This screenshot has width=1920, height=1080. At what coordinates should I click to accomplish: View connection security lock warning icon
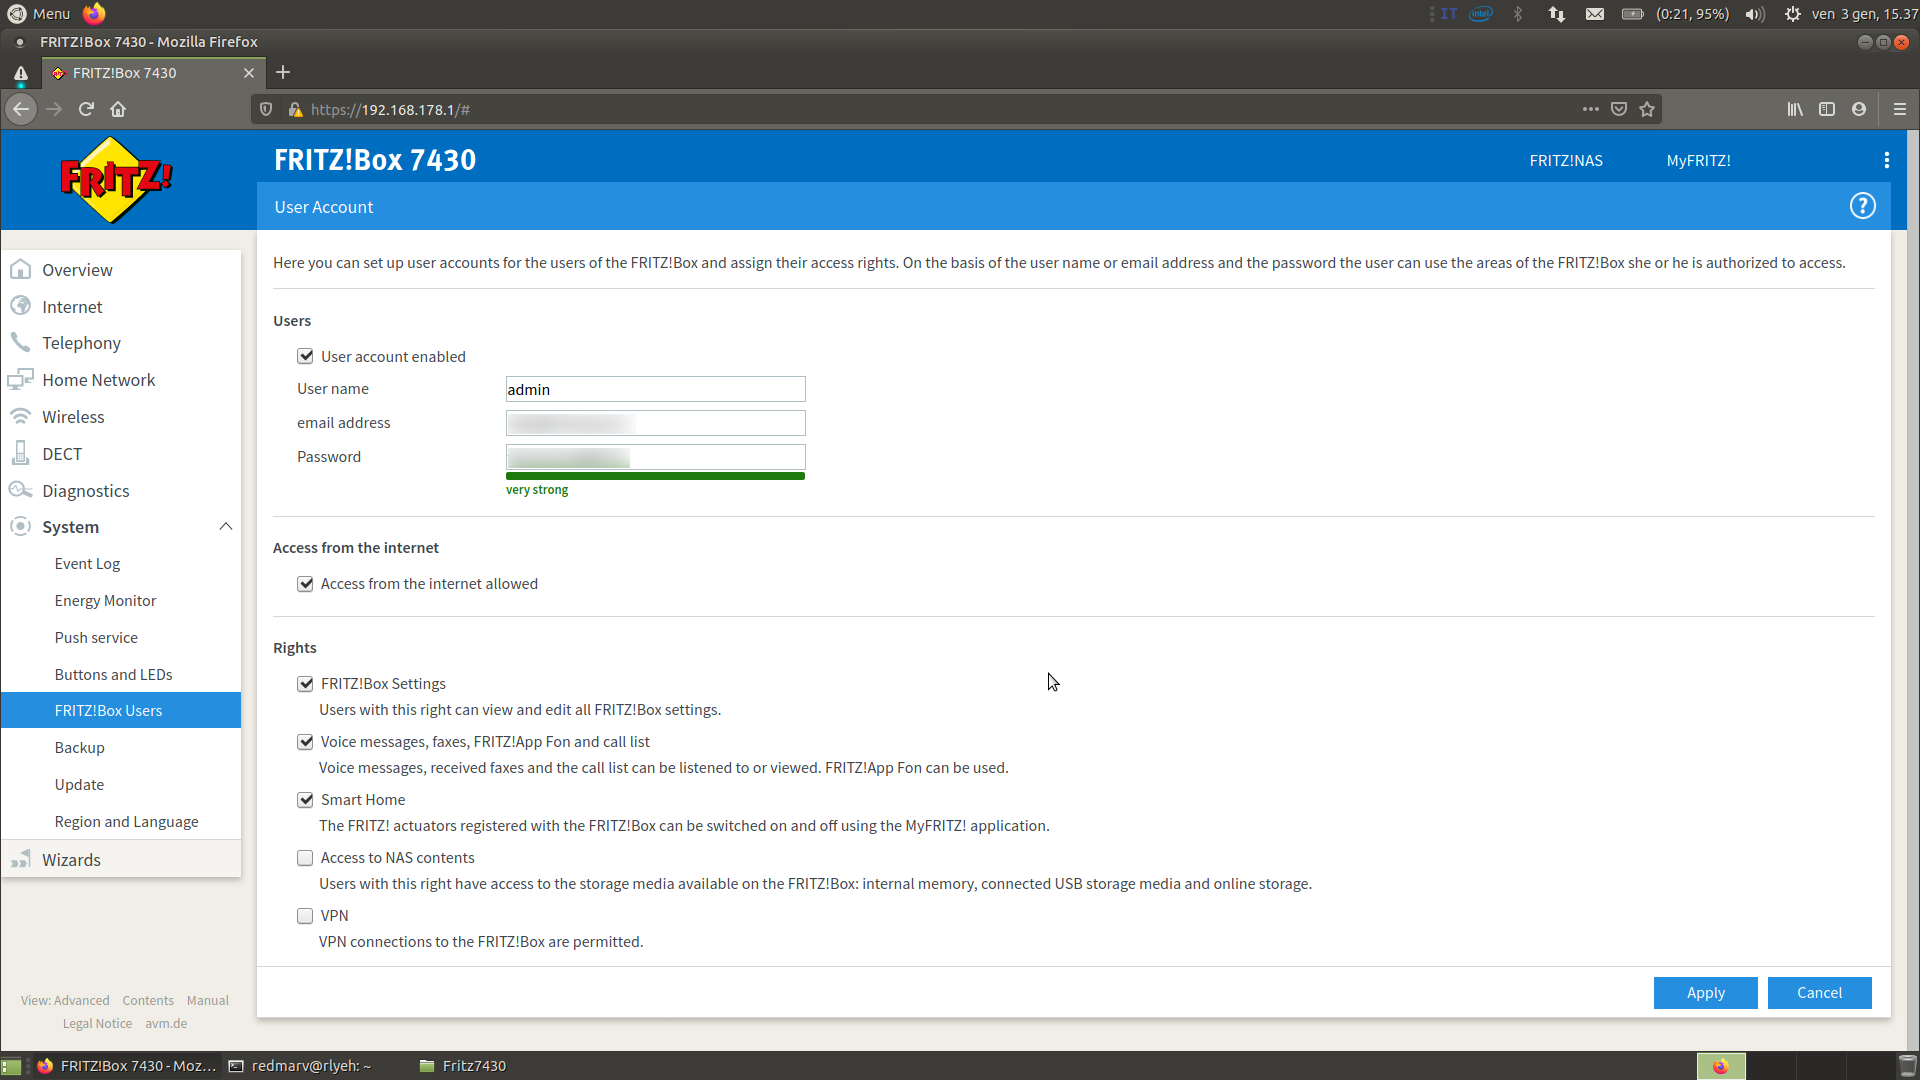pos(295,109)
